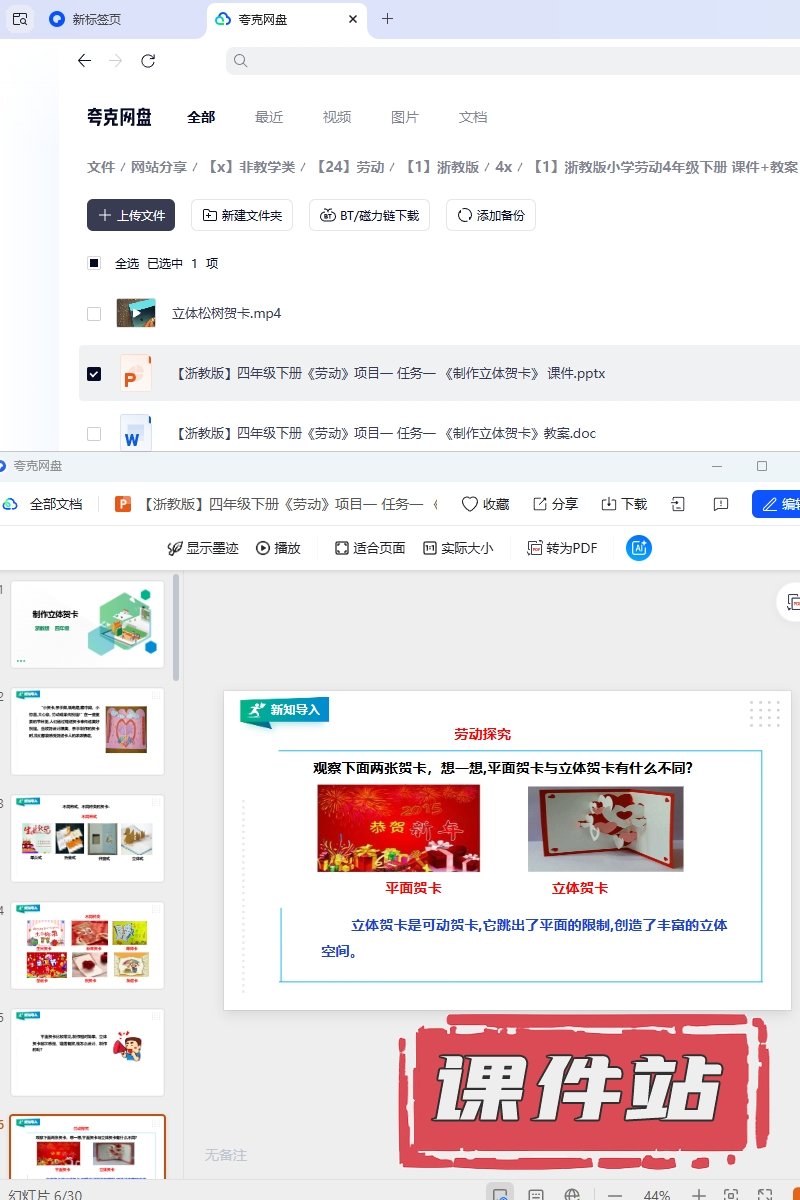Viewport: 800px width, 1200px height.
Task: Click the 转为PDF convert button
Action: click(563, 548)
